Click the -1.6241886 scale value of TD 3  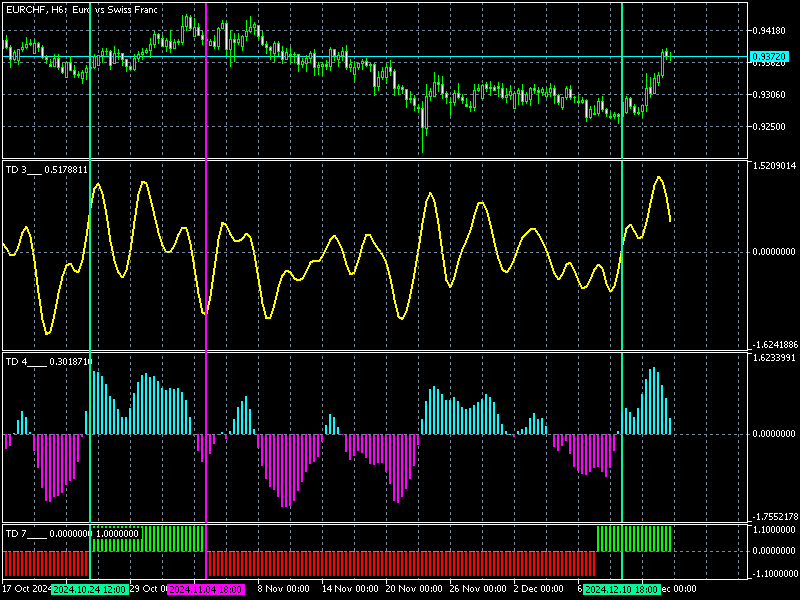(774, 345)
